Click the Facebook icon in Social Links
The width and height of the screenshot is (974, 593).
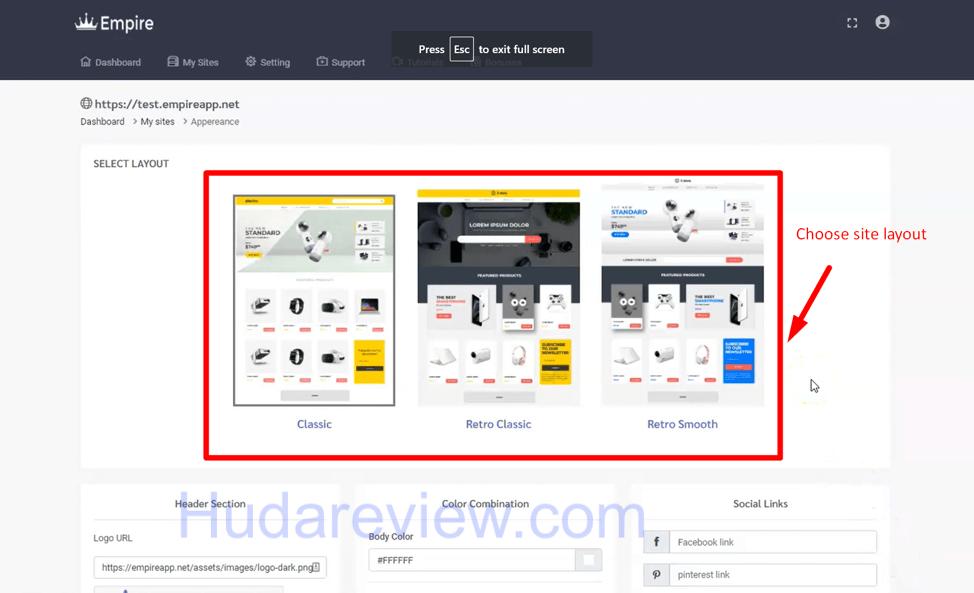(x=657, y=542)
